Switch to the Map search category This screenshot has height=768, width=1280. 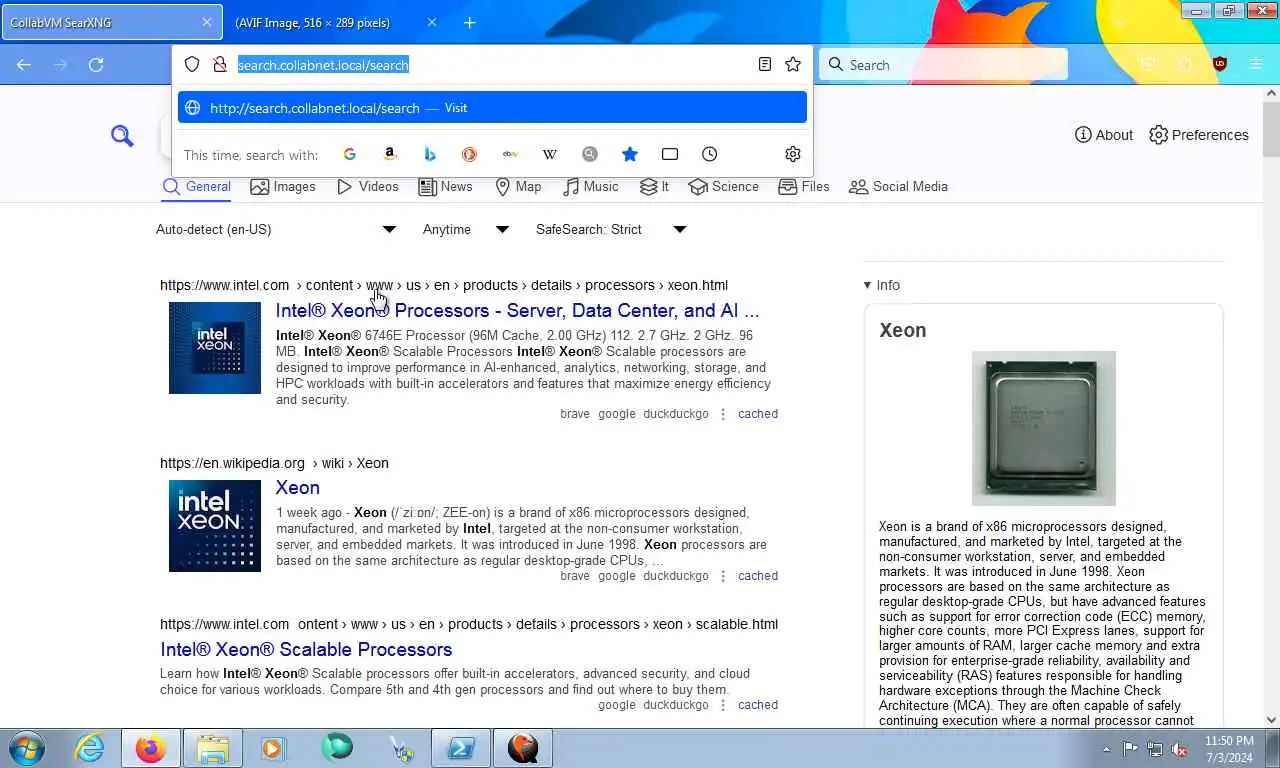click(519, 187)
